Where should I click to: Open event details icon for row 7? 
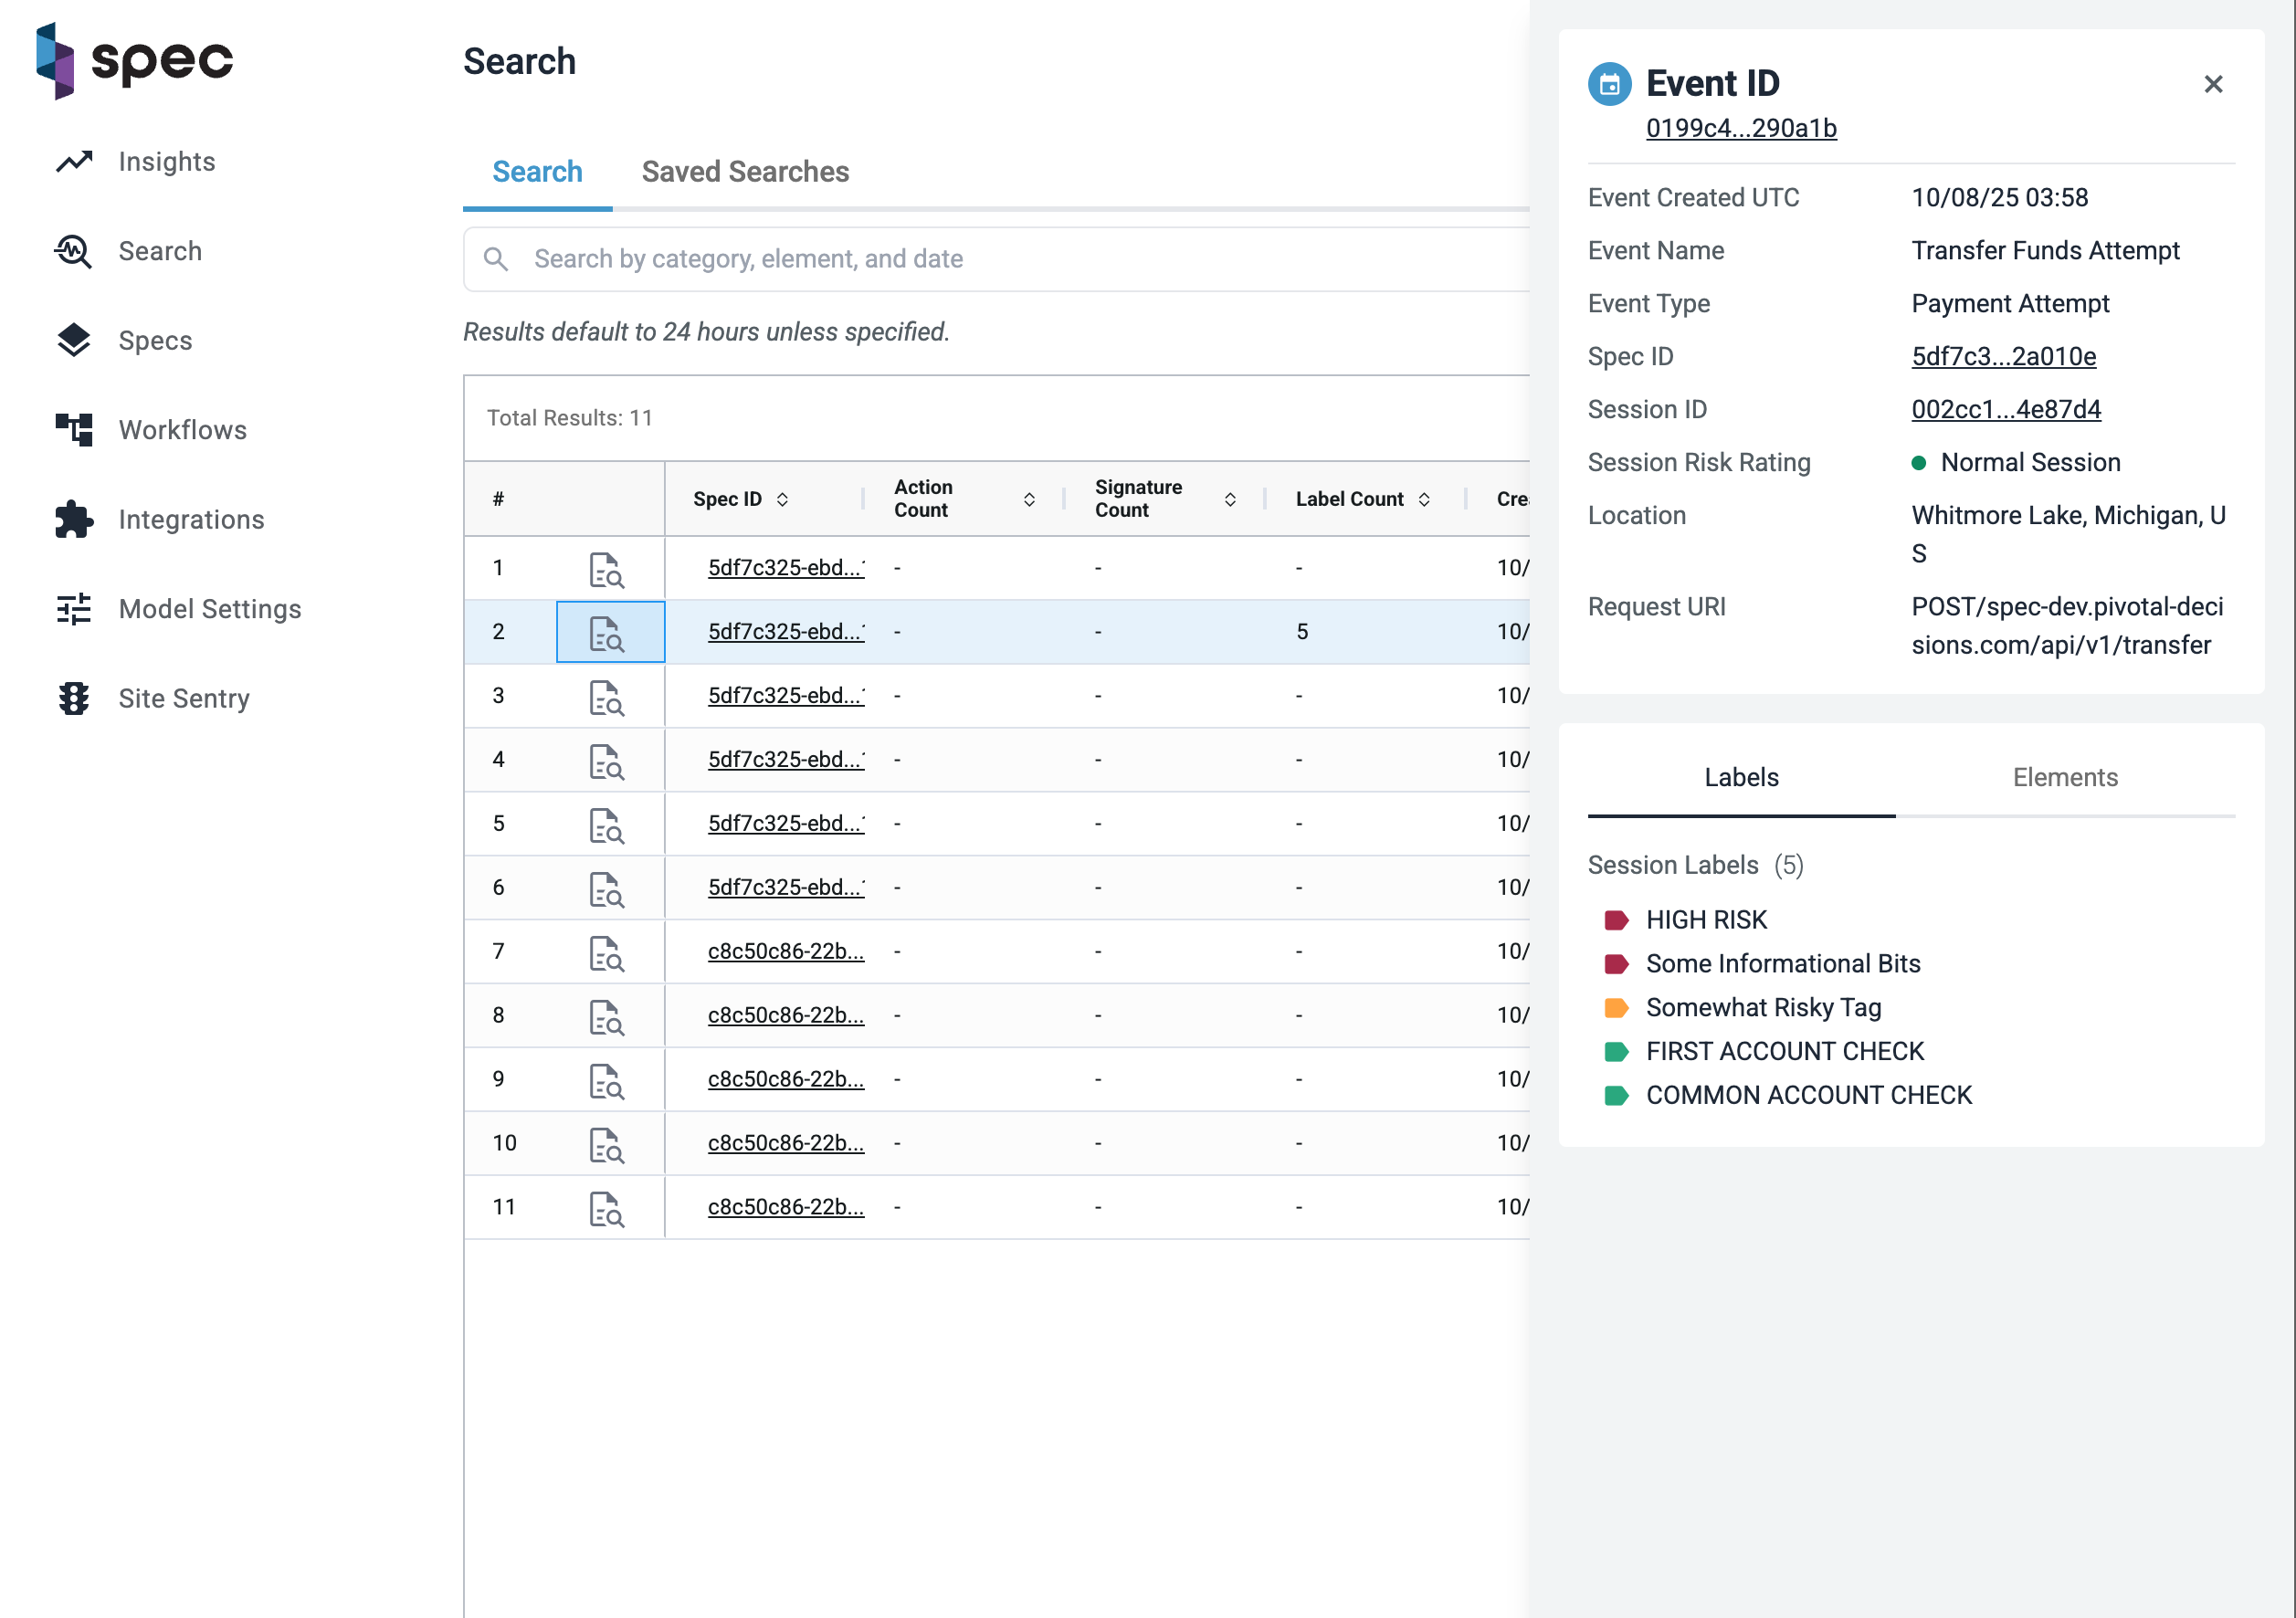point(606,953)
